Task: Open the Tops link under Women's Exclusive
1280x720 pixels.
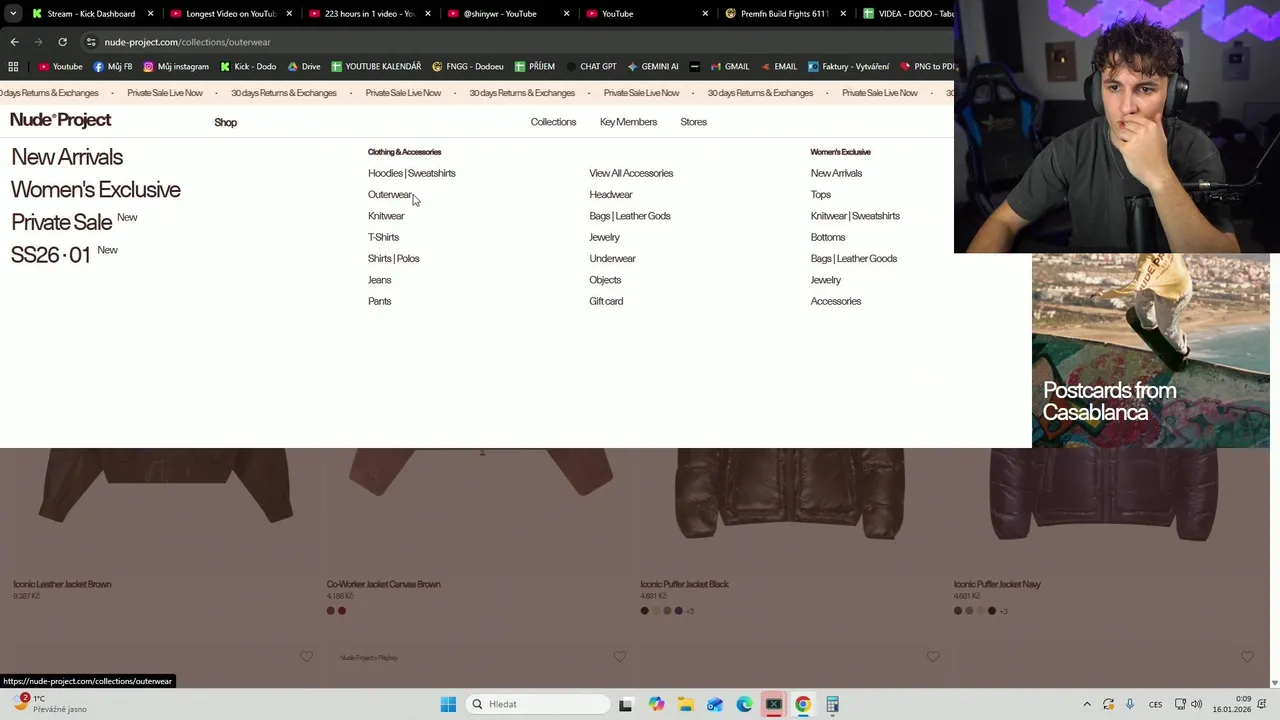Action: coord(820,195)
